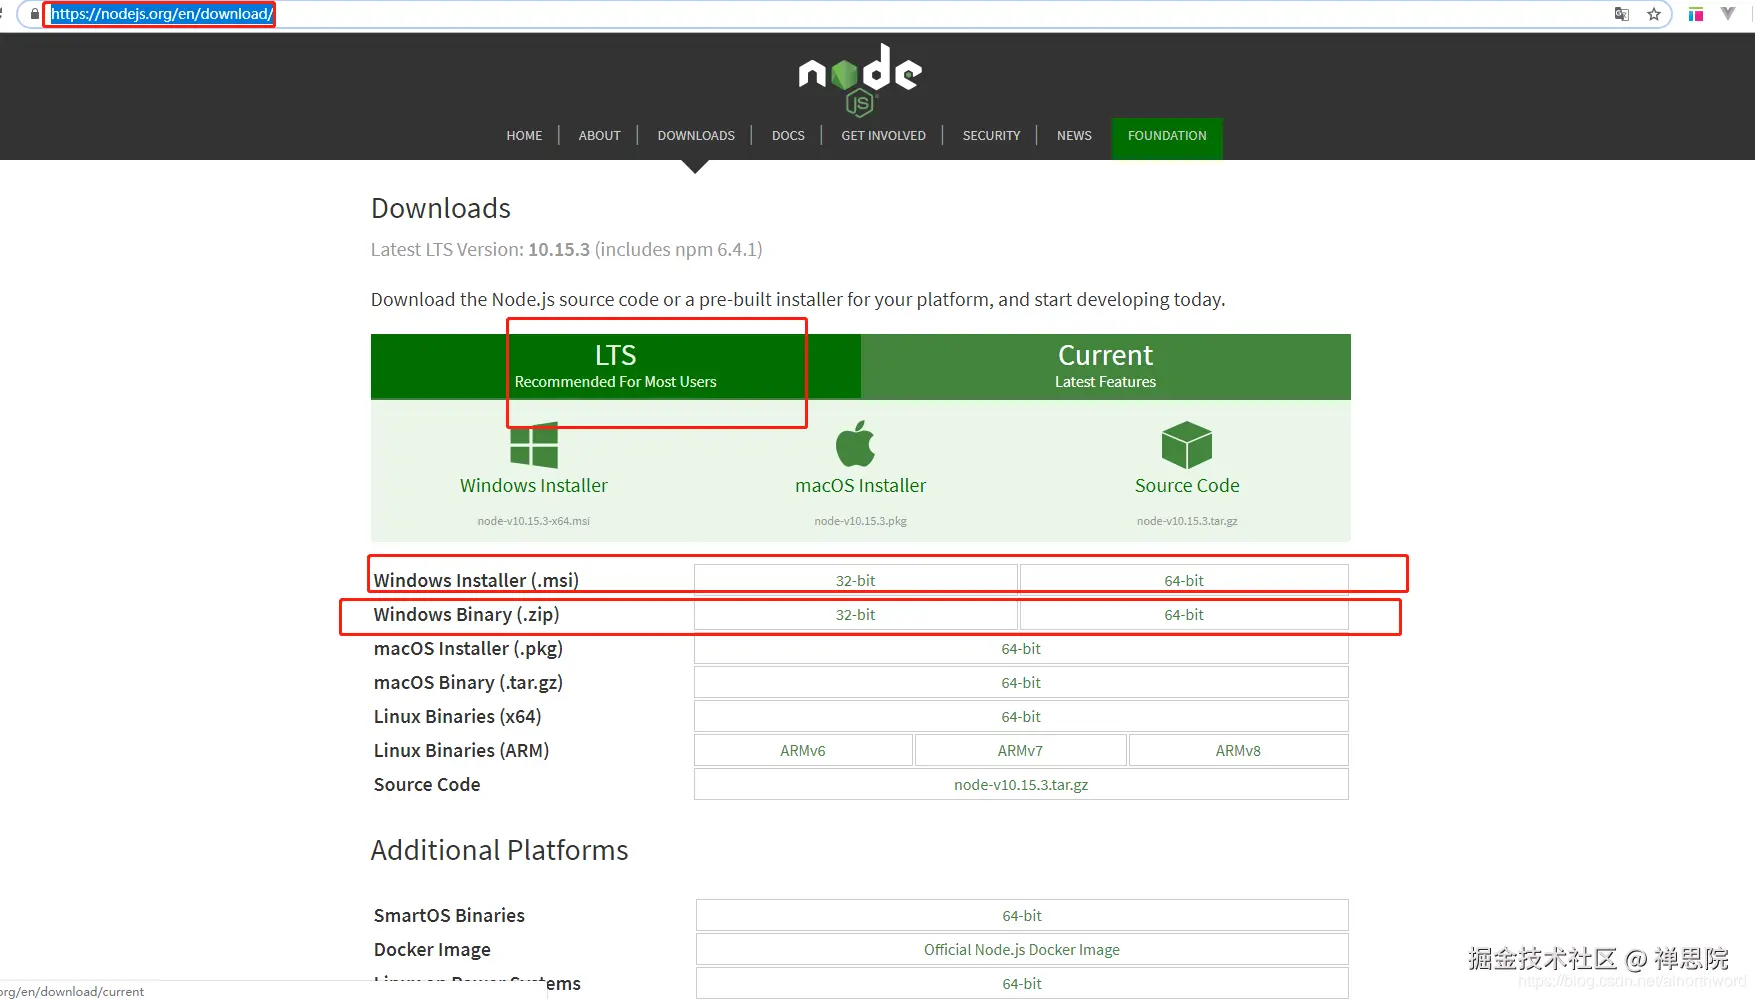The height and width of the screenshot is (999, 1755).
Task: Download Linux Binaries (x64) 64-bit
Action: point(1021,717)
